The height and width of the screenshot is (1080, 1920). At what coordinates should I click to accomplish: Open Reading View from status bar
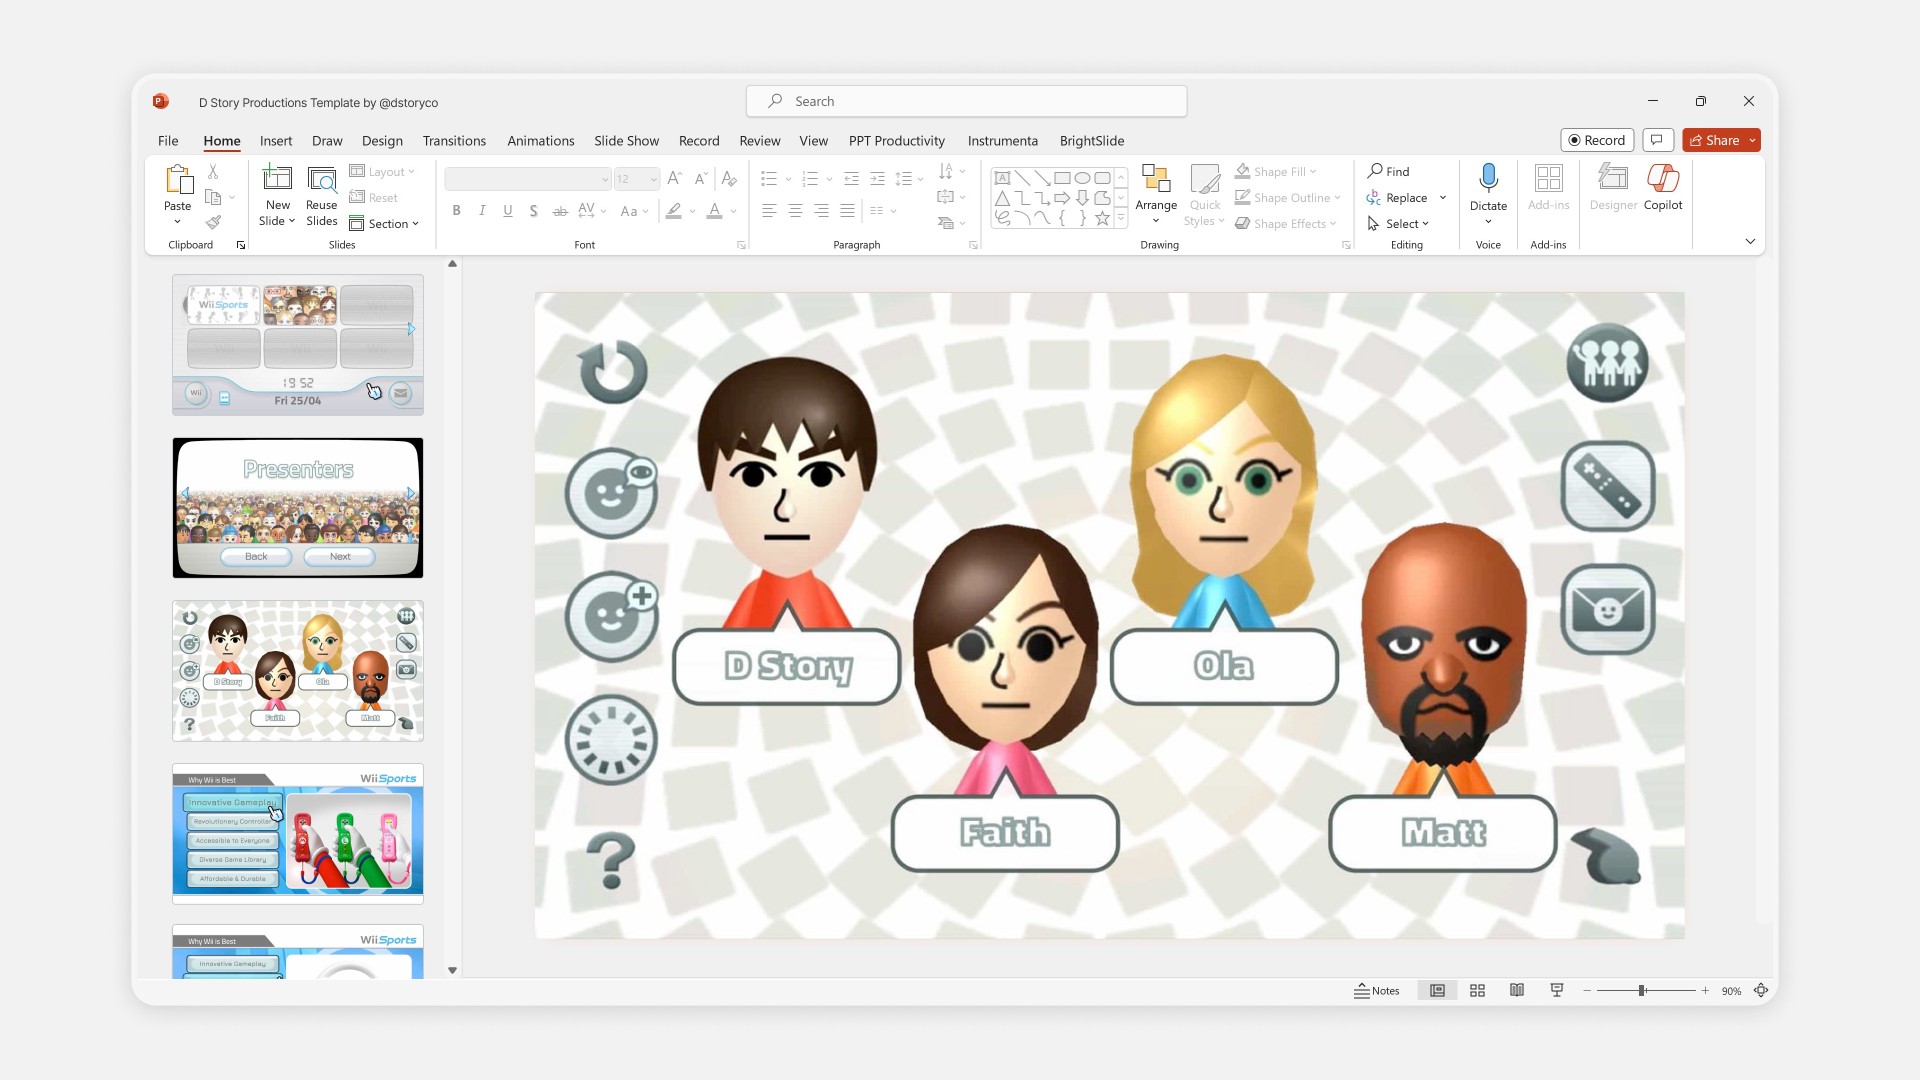pyautogui.click(x=1517, y=991)
